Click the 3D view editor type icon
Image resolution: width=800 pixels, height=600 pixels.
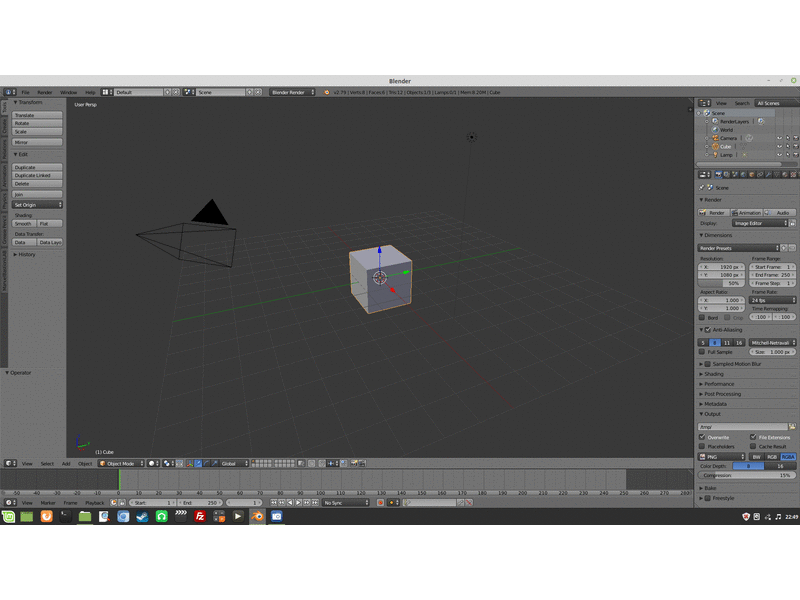coord(10,463)
